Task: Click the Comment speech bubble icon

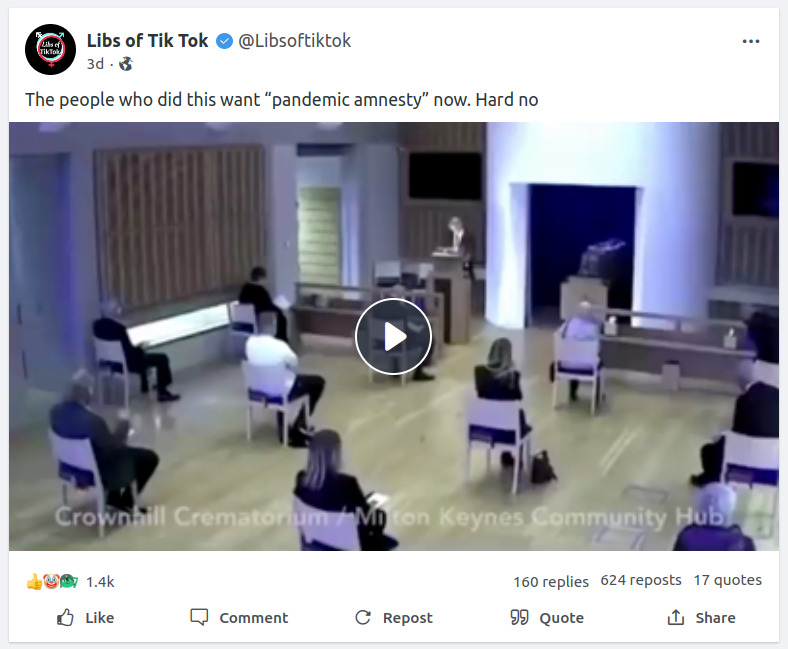Action: tap(199, 617)
